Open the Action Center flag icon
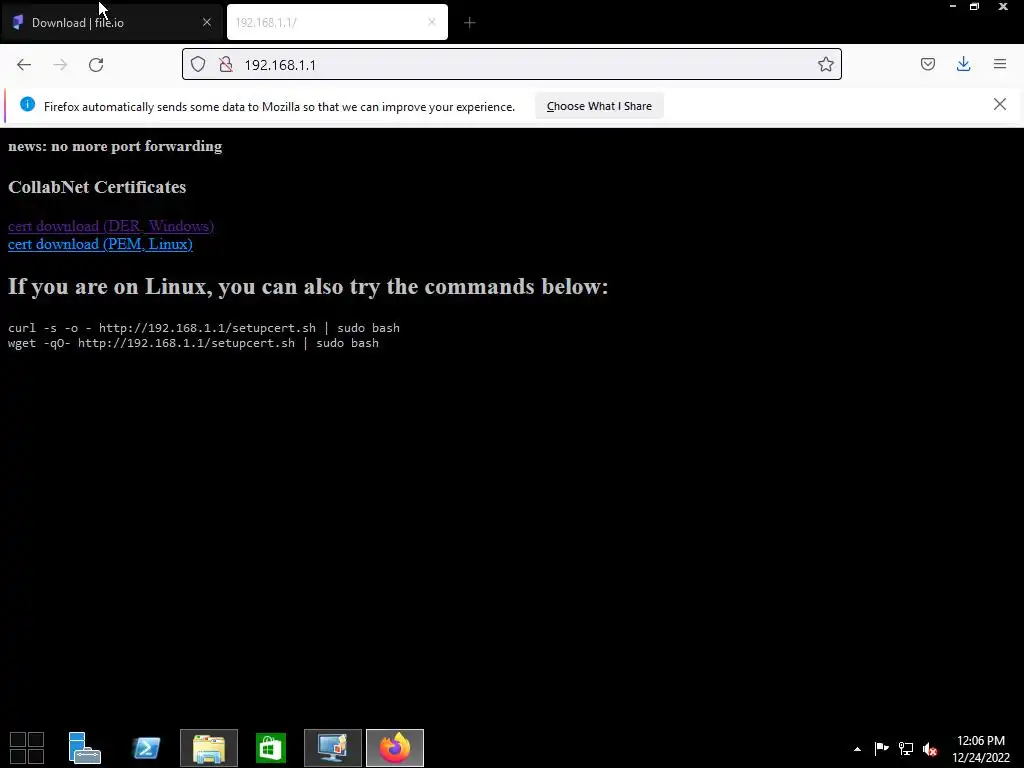Image resolution: width=1024 pixels, height=768 pixels. [x=881, y=748]
